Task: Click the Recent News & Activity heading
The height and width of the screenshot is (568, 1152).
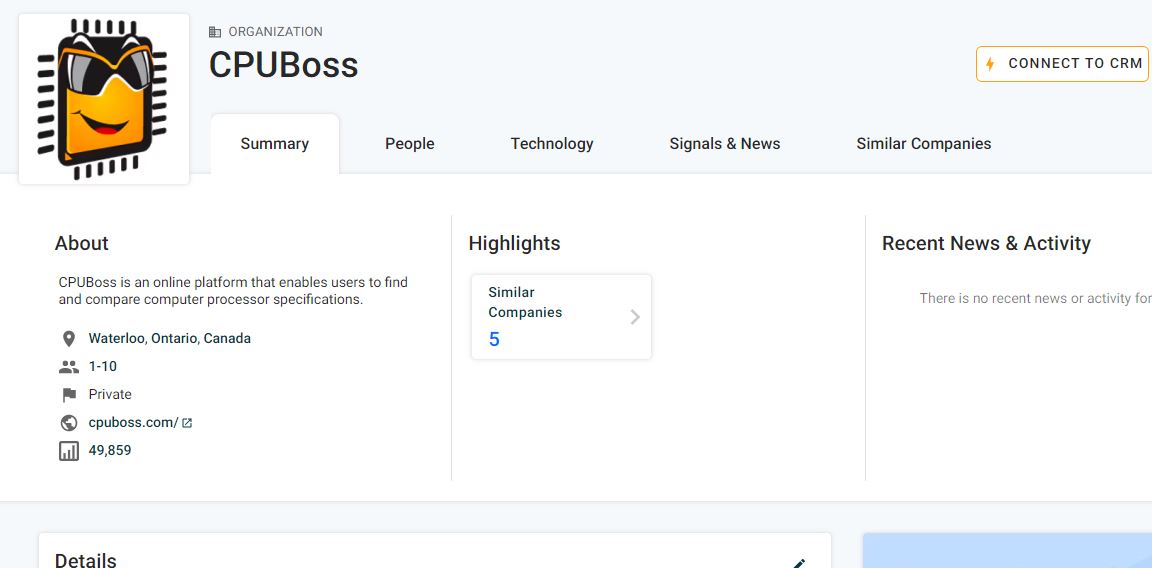Action: tap(986, 243)
